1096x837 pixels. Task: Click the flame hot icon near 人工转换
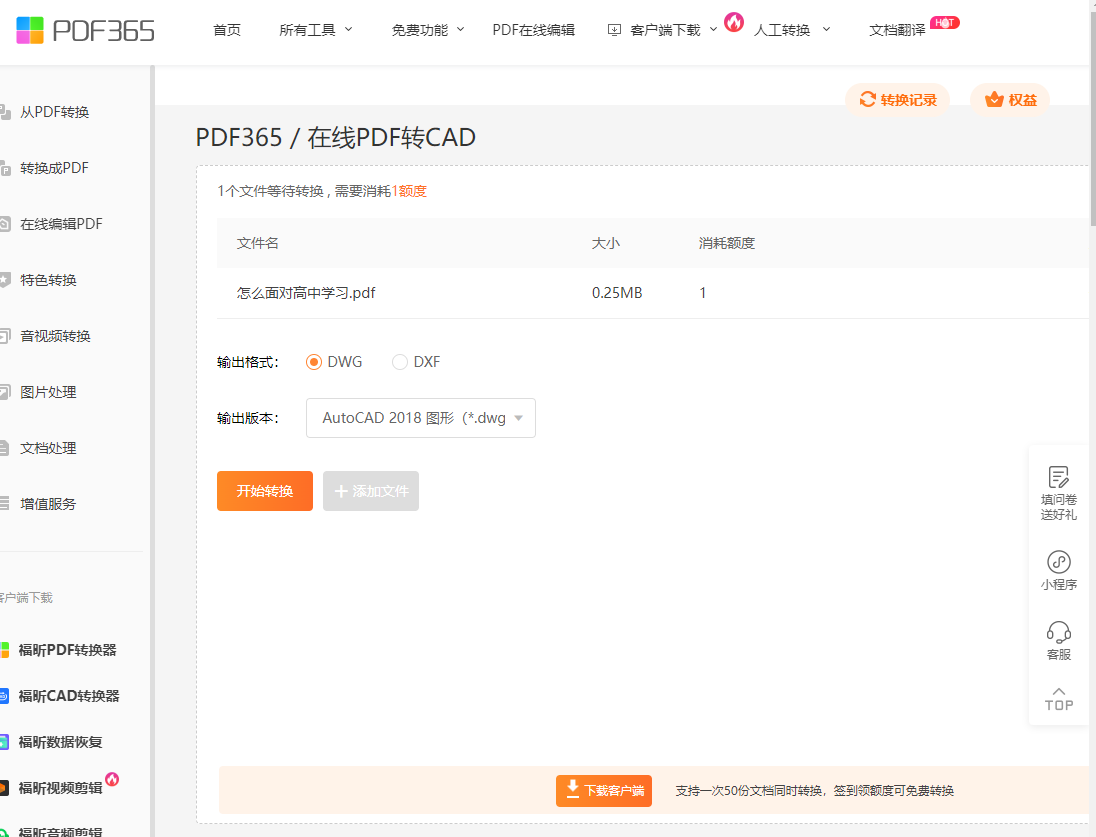[734, 22]
